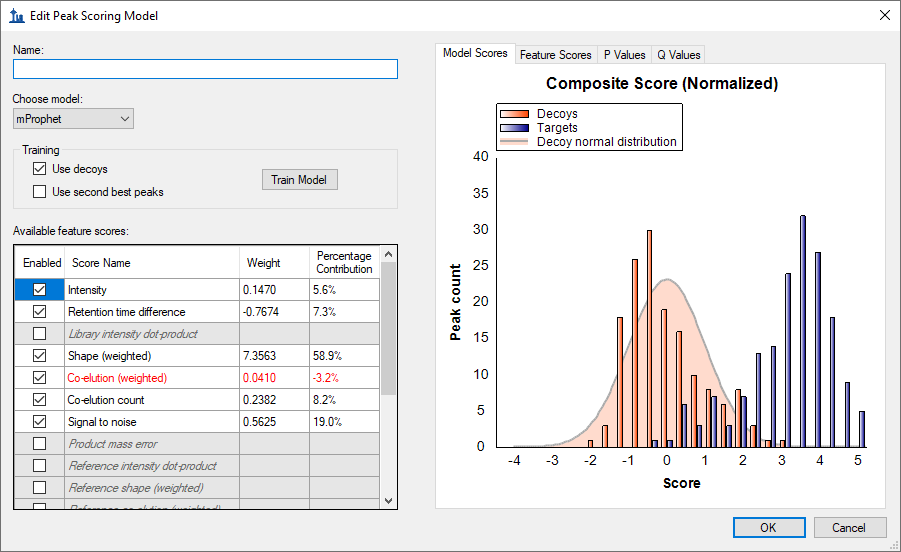Open the P Values tab
This screenshot has height=552, width=901.
point(624,55)
